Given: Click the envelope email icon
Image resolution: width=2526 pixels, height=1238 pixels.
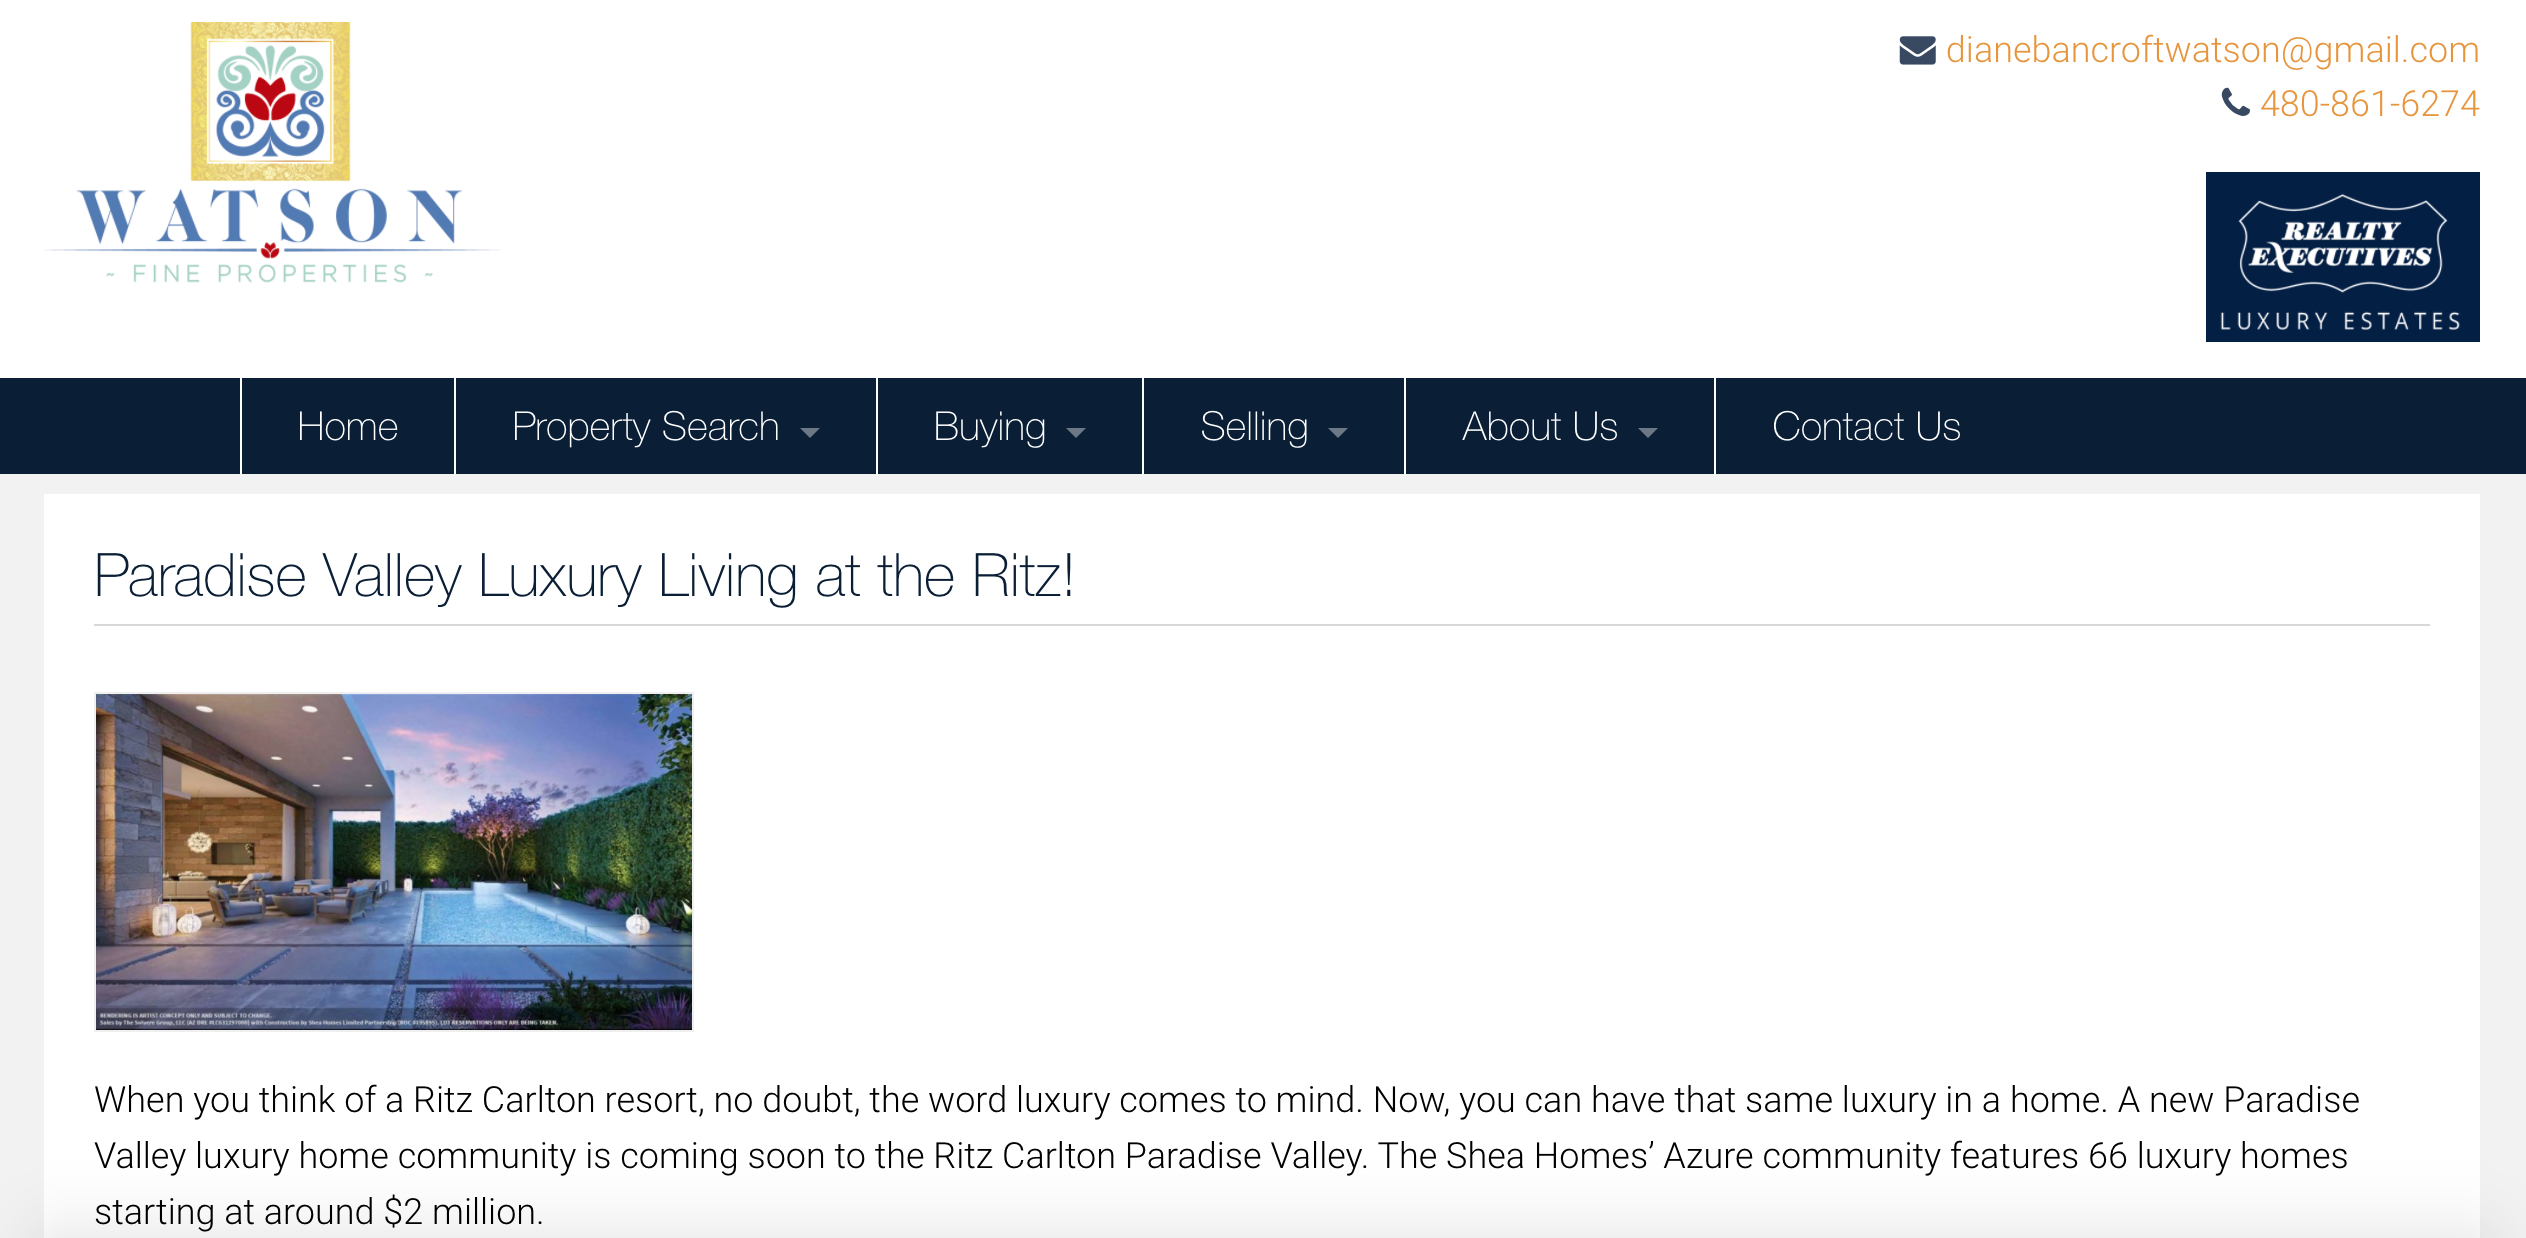Looking at the screenshot, I should (1917, 50).
